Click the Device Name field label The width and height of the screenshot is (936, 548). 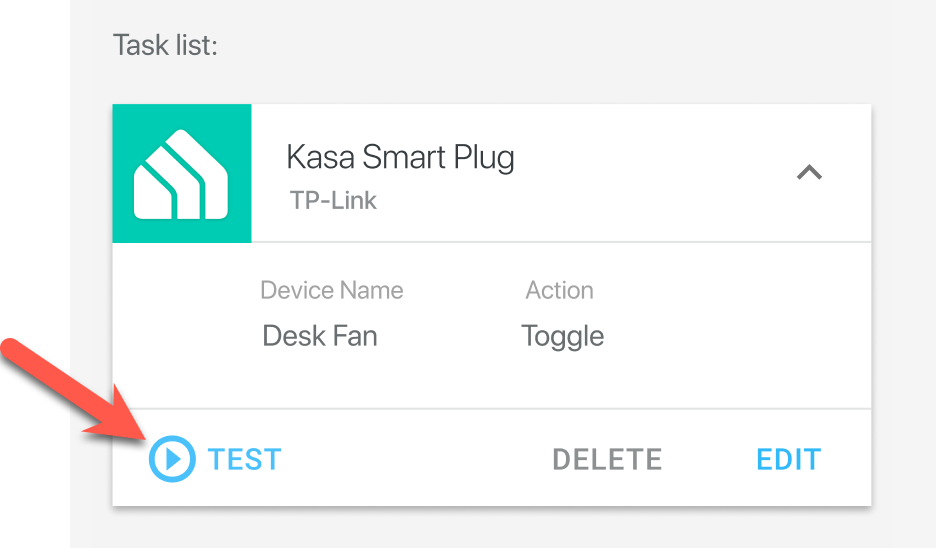click(x=332, y=290)
